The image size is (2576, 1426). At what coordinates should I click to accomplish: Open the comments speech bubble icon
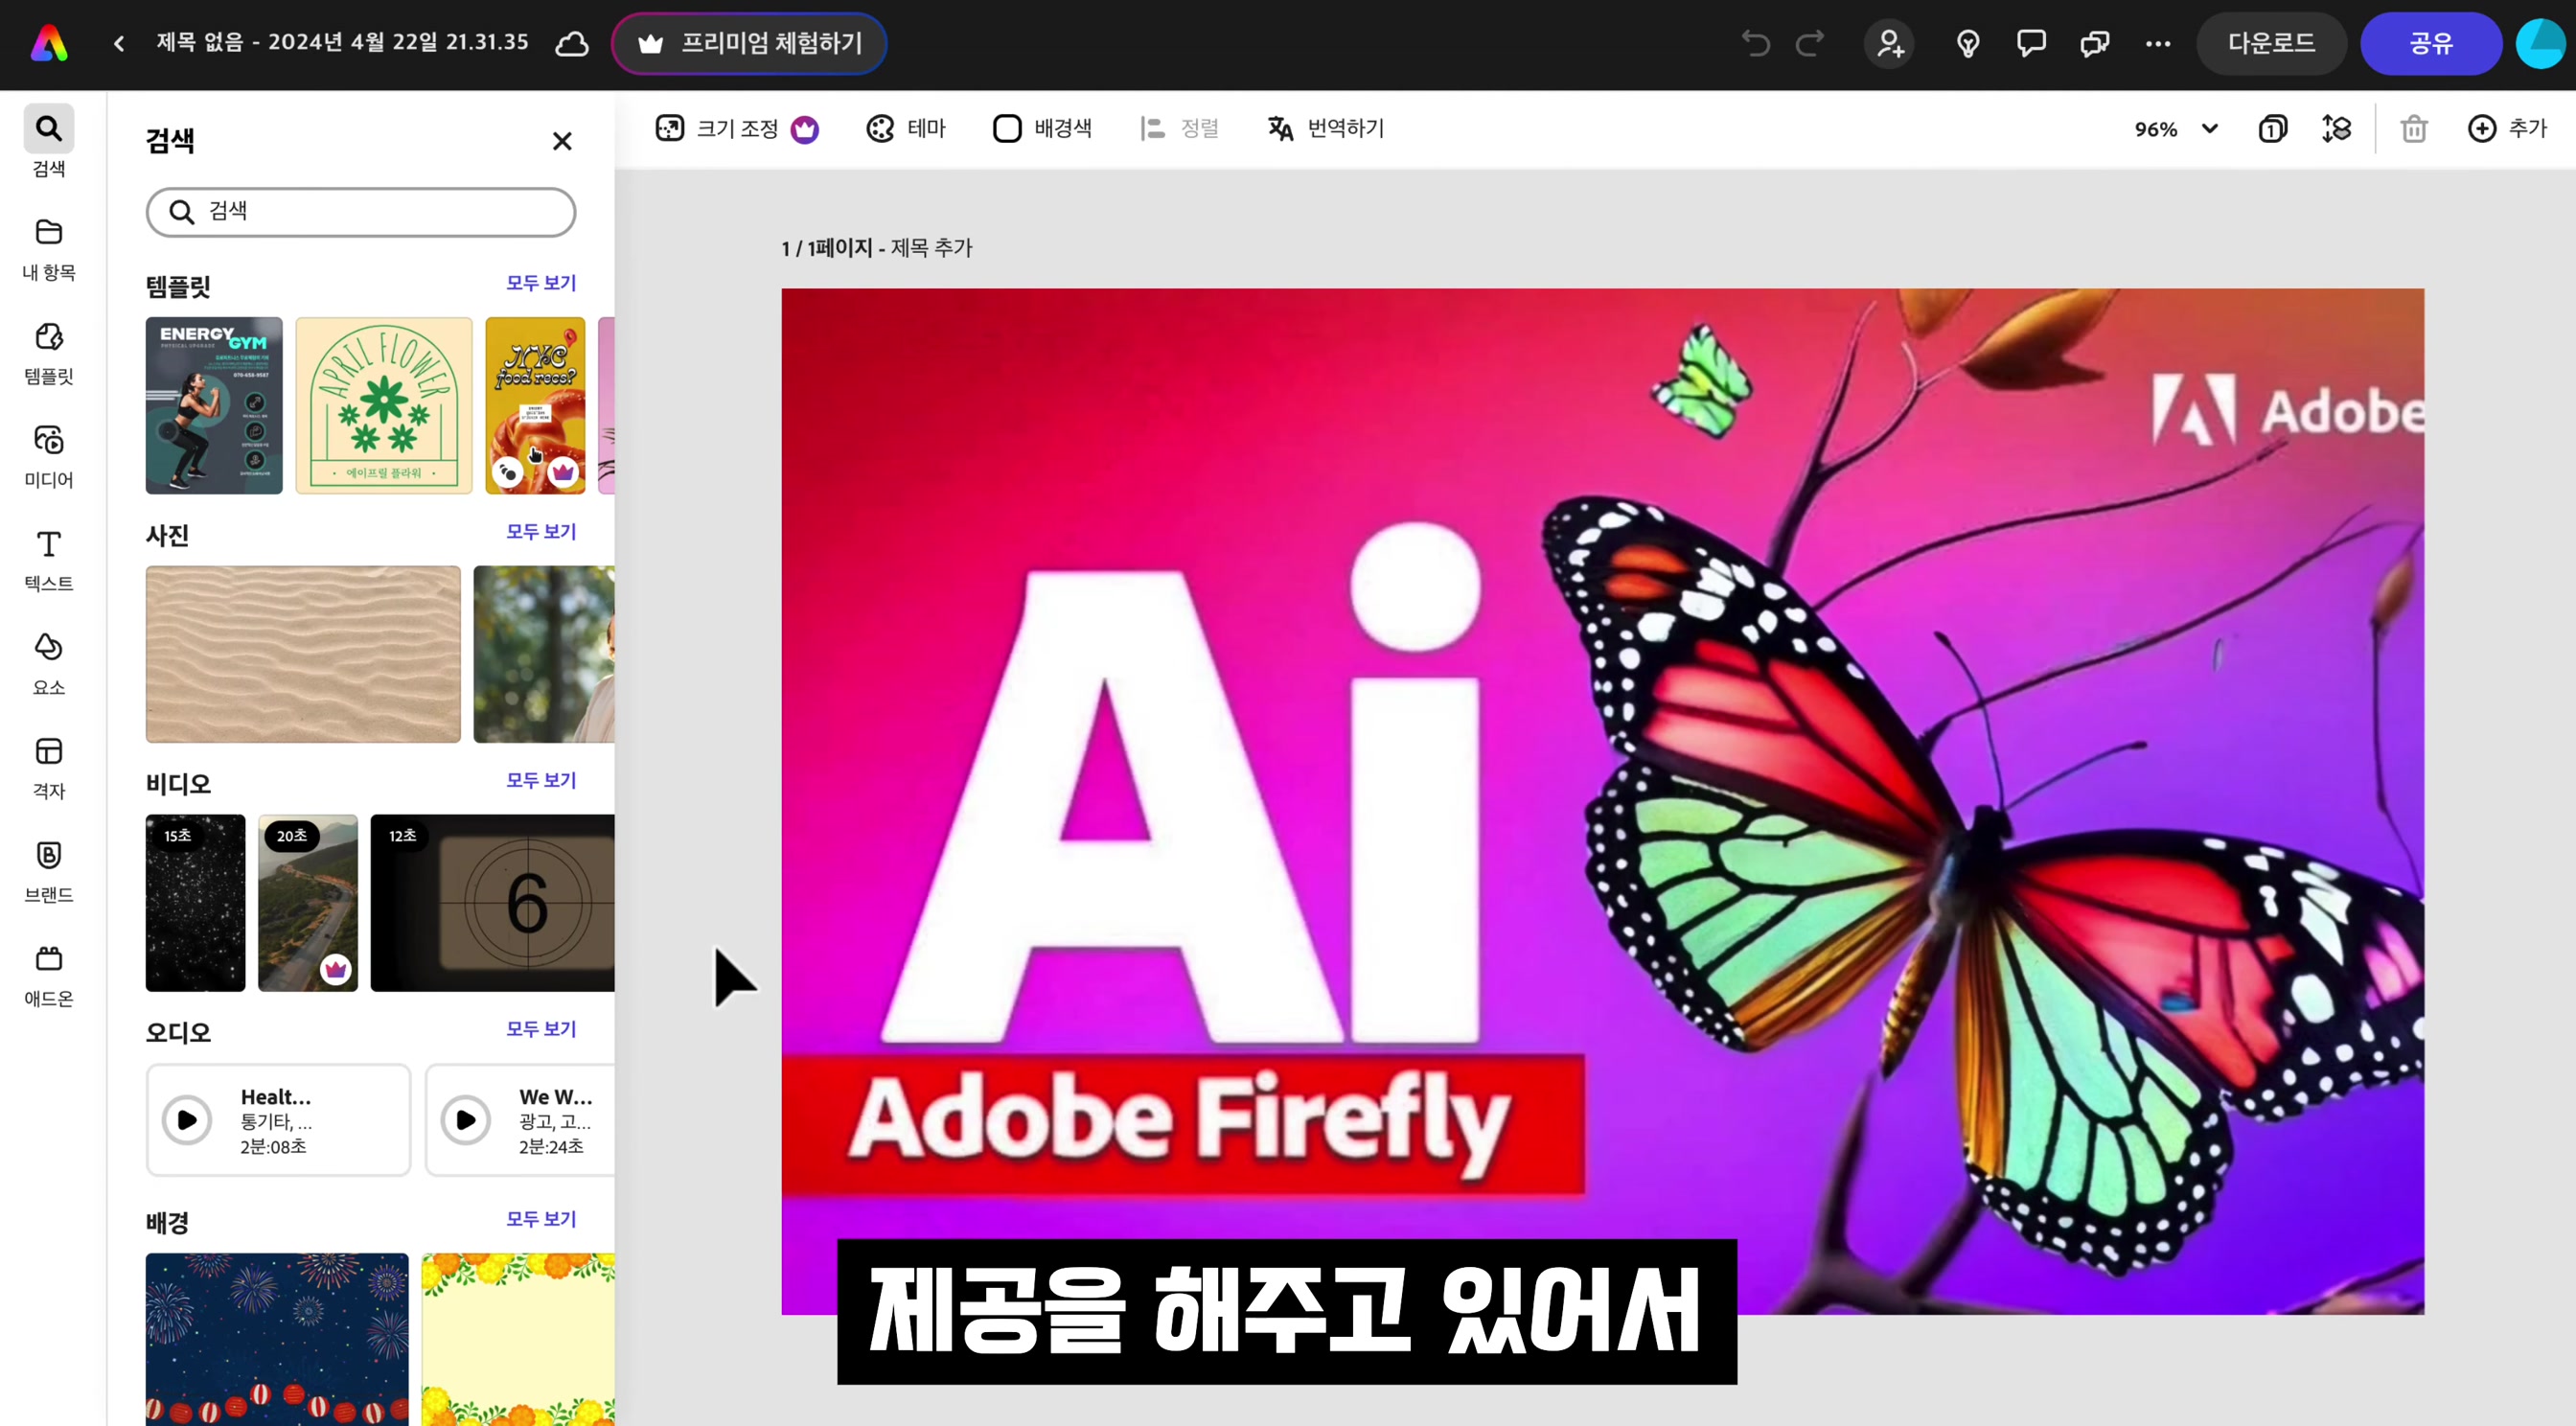click(x=2031, y=43)
